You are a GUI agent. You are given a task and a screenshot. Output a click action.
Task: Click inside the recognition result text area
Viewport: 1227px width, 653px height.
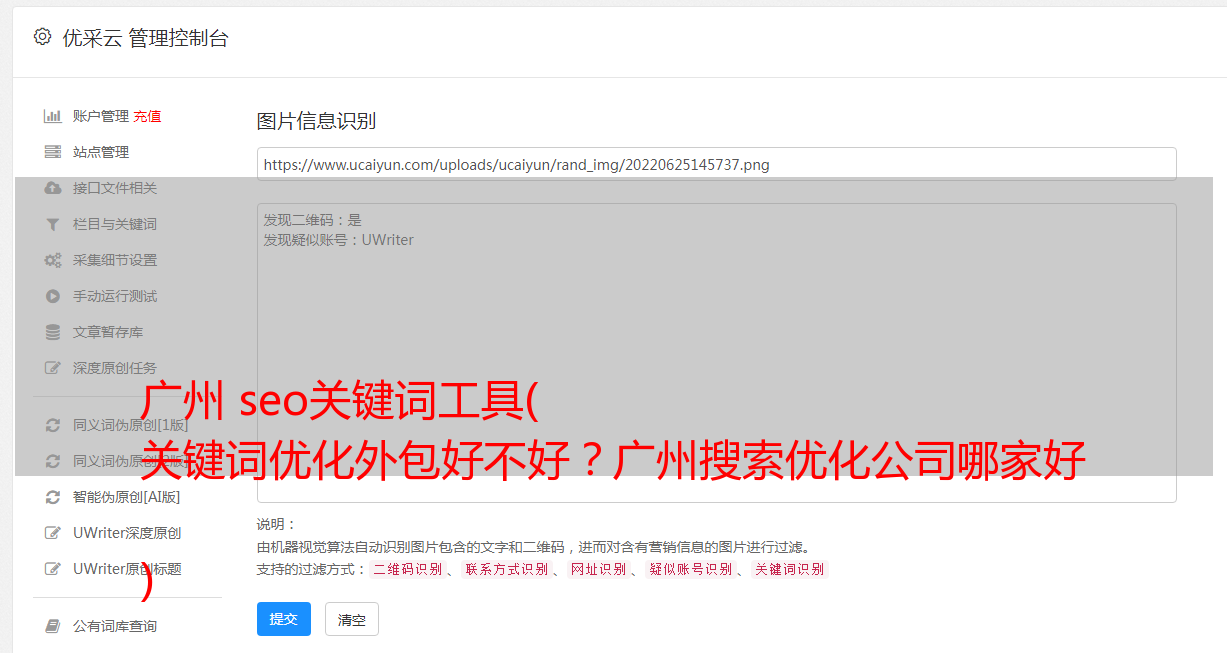coord(716,352)
